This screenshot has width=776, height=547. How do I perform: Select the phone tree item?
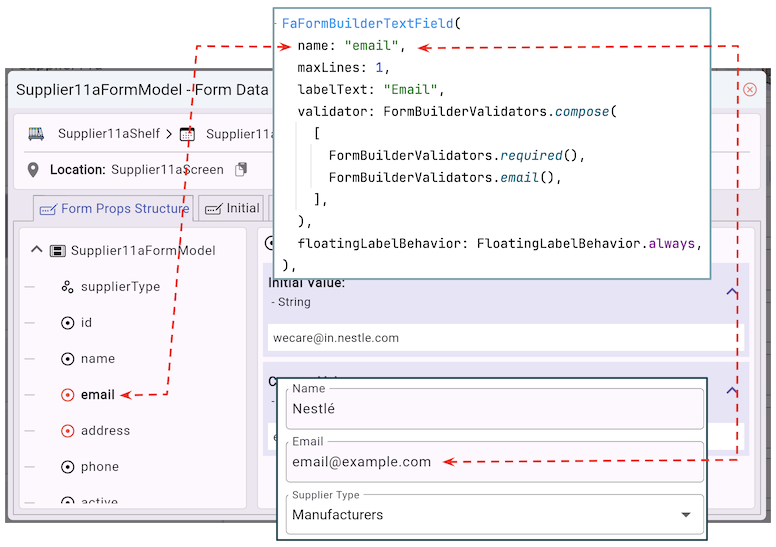(99, 467)
